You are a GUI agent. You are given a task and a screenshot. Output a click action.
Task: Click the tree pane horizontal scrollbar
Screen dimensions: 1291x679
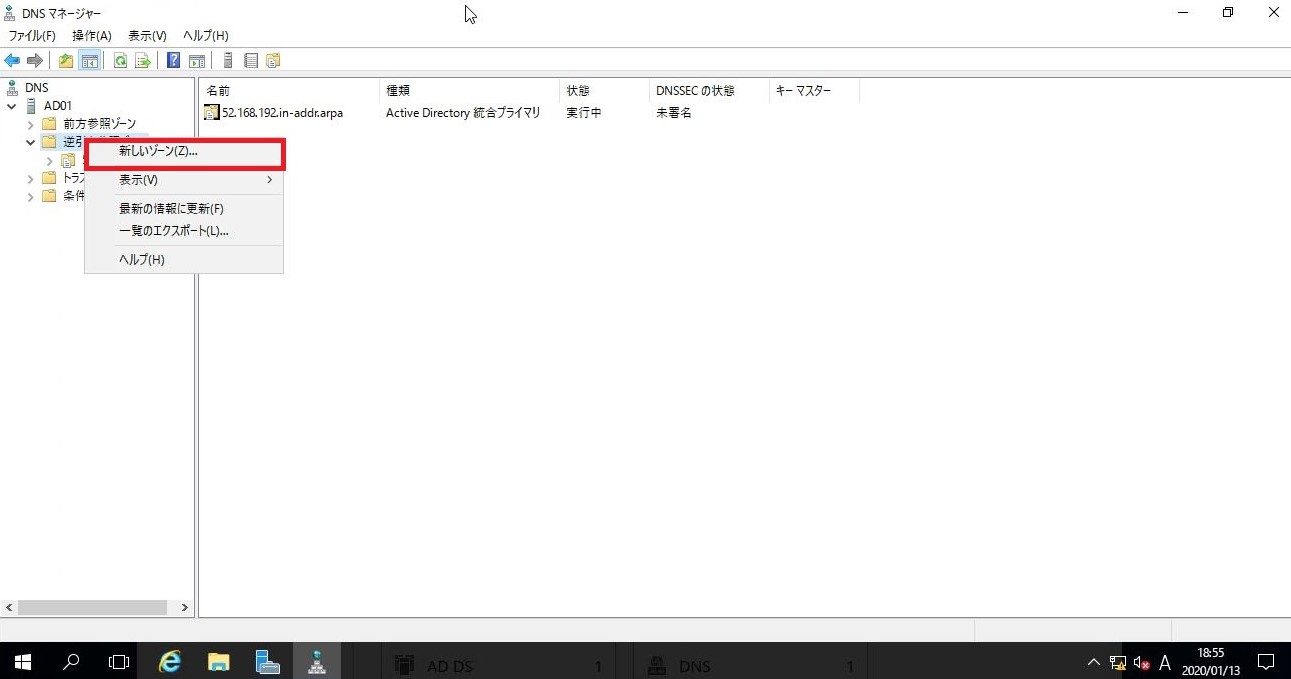pyautogui.click(x=92, y=607)
